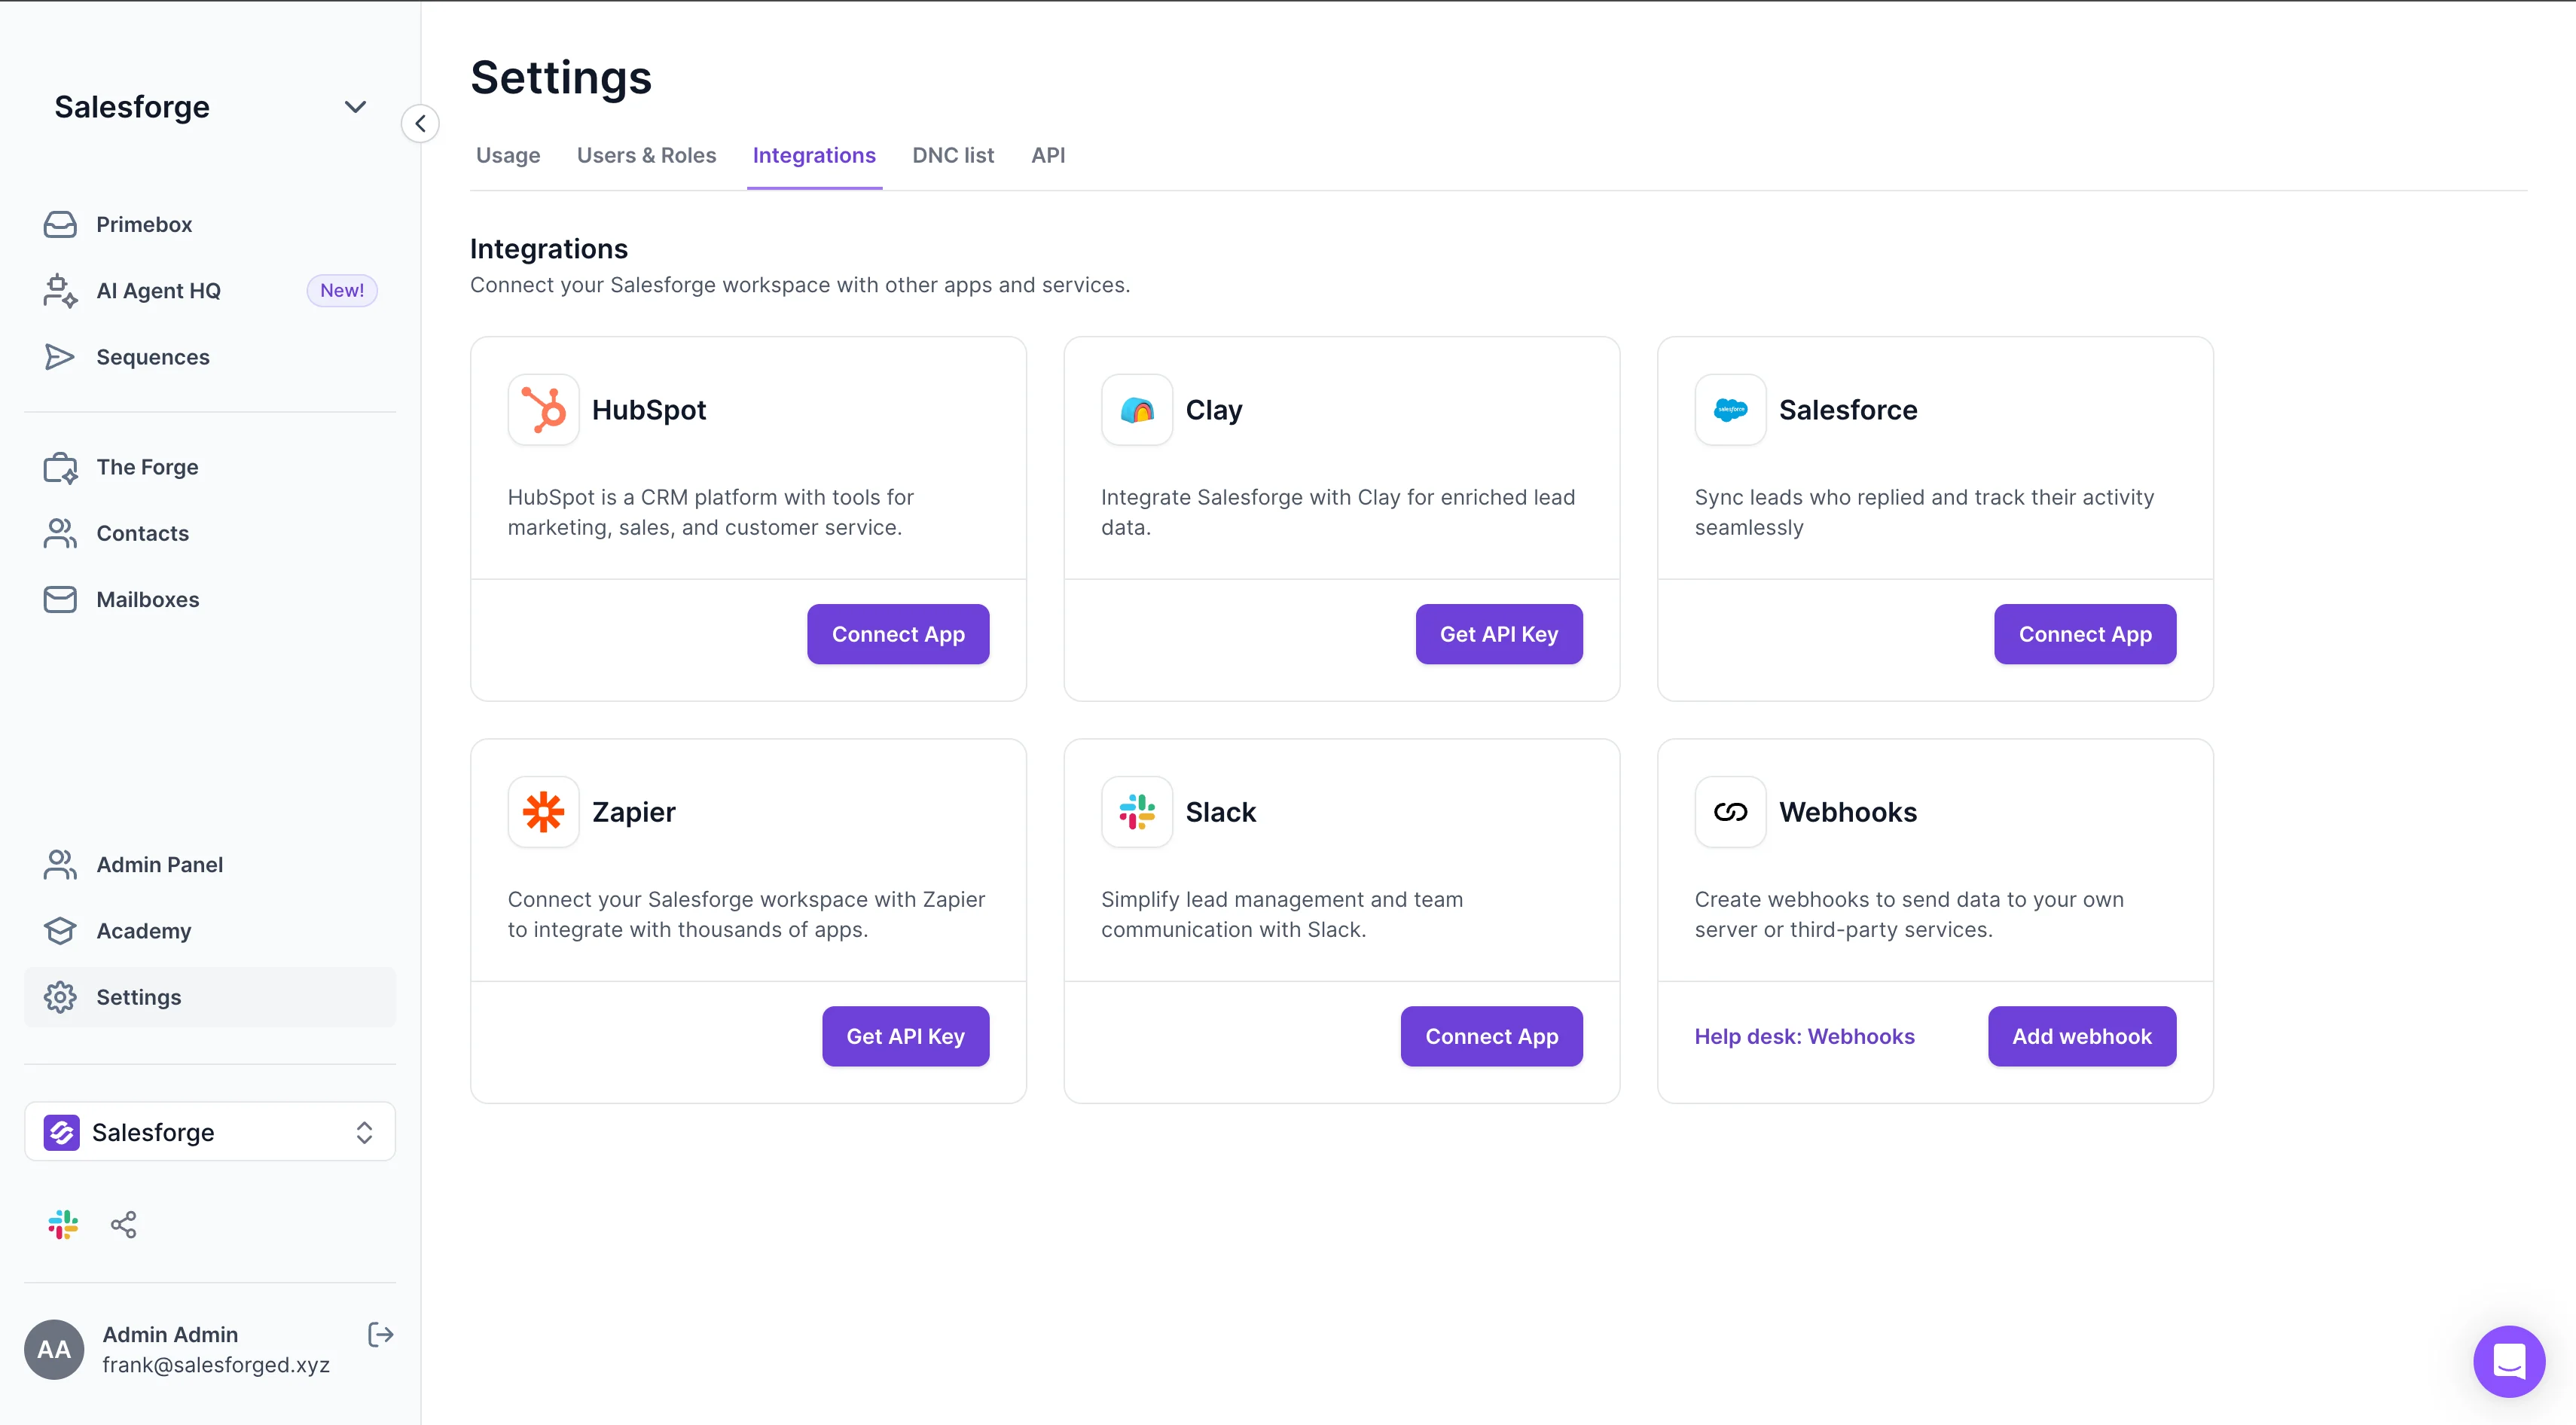Switch to the Usage tab
The width and height of the screenshot is (2576, 1425).
(x=508, y=155)
